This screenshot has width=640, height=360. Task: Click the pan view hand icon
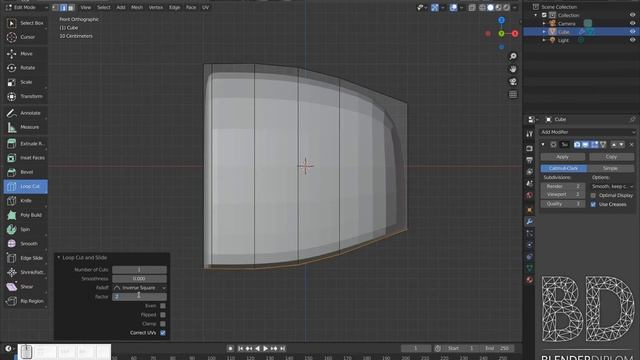pyautogui.click(x=513, y=69)
